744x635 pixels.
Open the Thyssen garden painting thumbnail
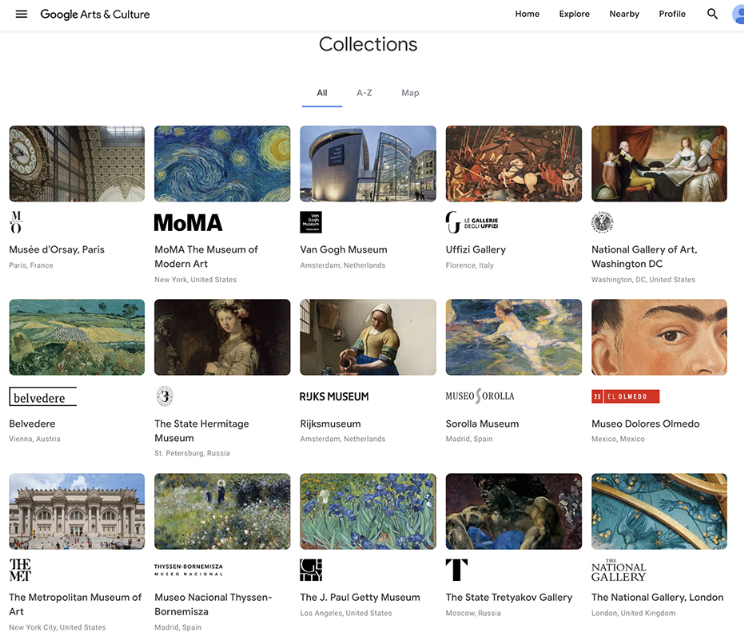click(222, 512)
